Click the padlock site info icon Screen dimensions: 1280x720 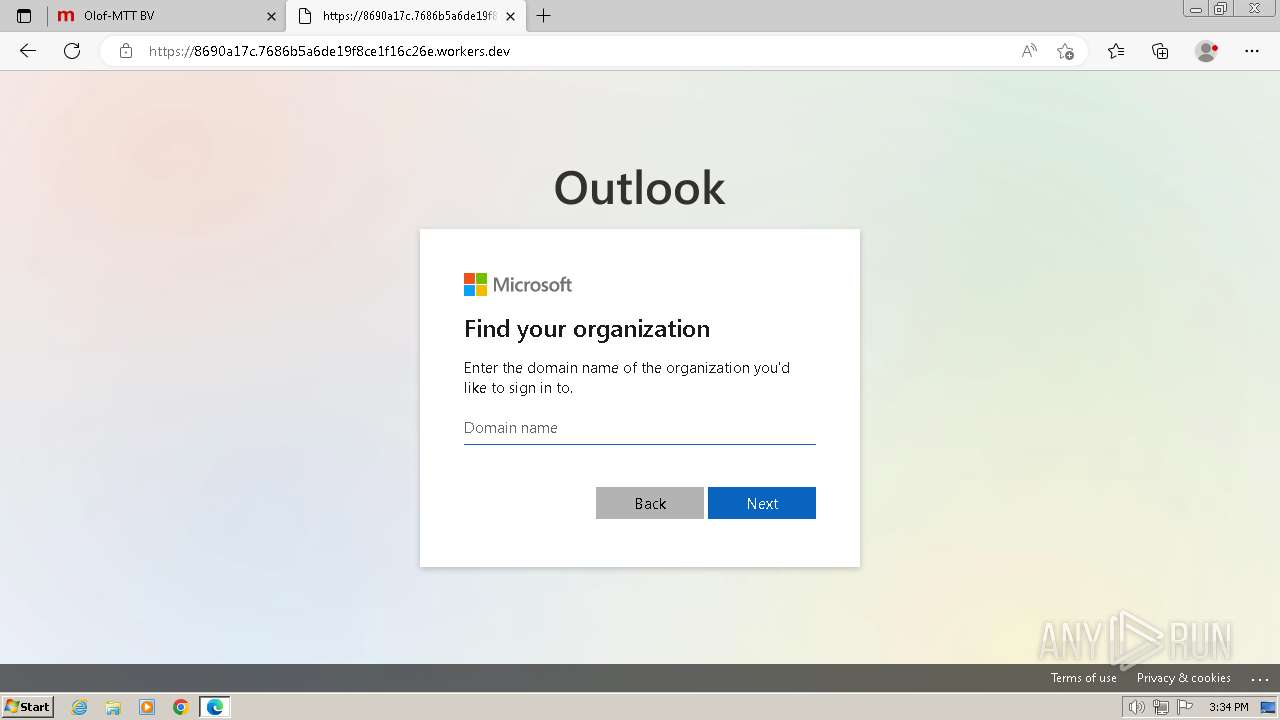(126, 51)
